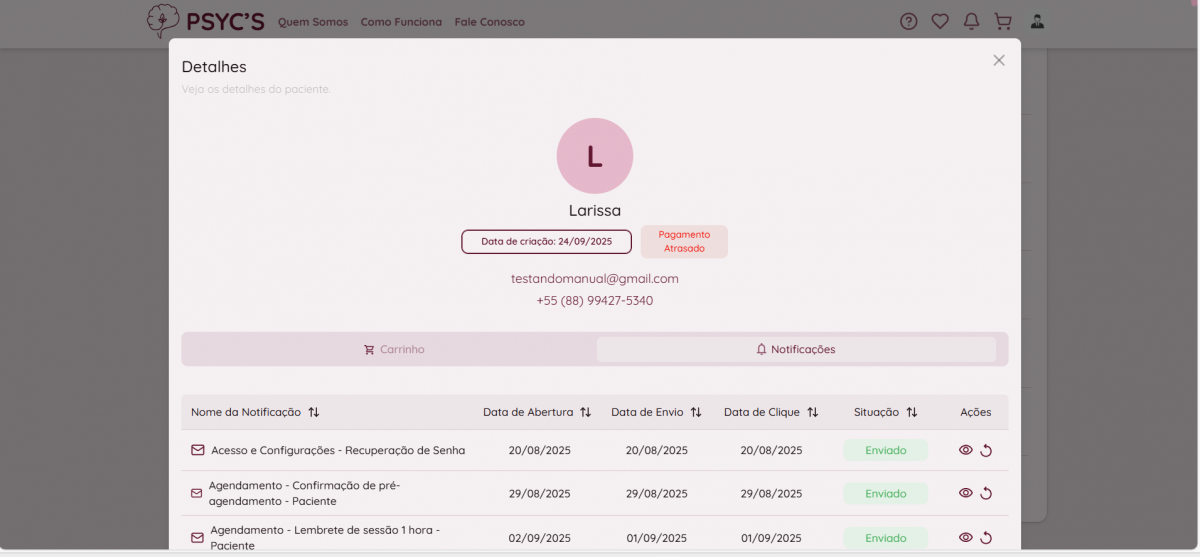This screenshot has height=557, width=1200.
Task: Open the notifications bell in header
Action: [971, 21]
